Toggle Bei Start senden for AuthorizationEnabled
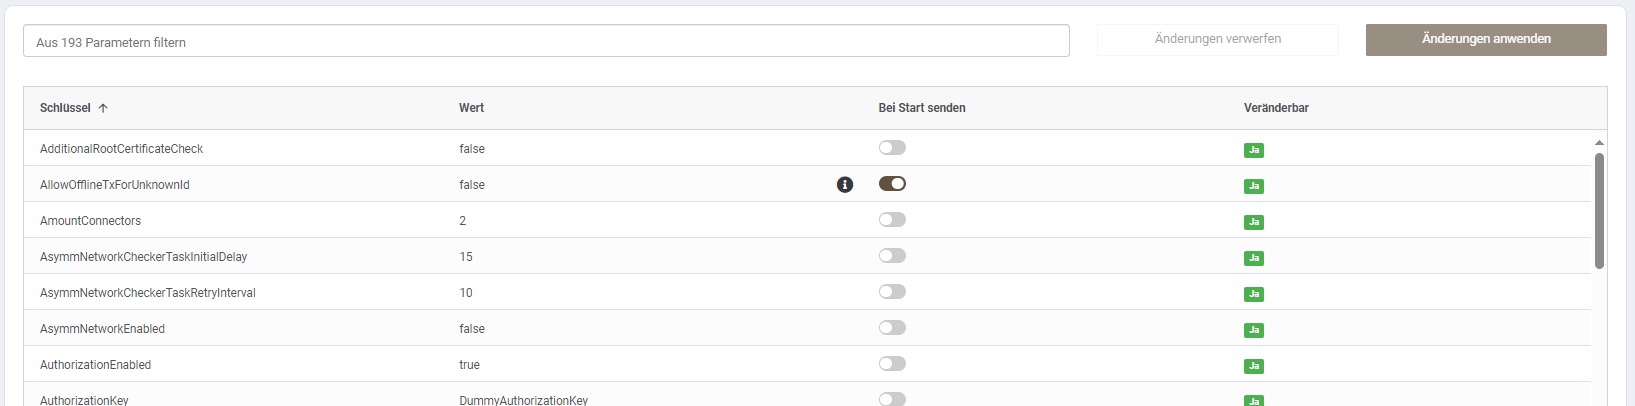Image resolution: width=1635 pixels, height=406 pixels. (x=892, y=364)
